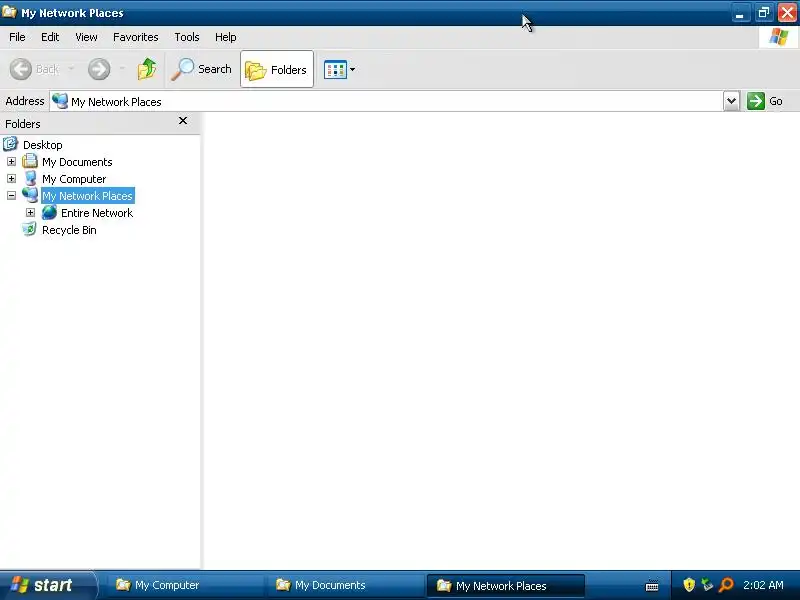Open Back history dropdown arrow
The width and height of the screenshot is (800, 600).
71,69
